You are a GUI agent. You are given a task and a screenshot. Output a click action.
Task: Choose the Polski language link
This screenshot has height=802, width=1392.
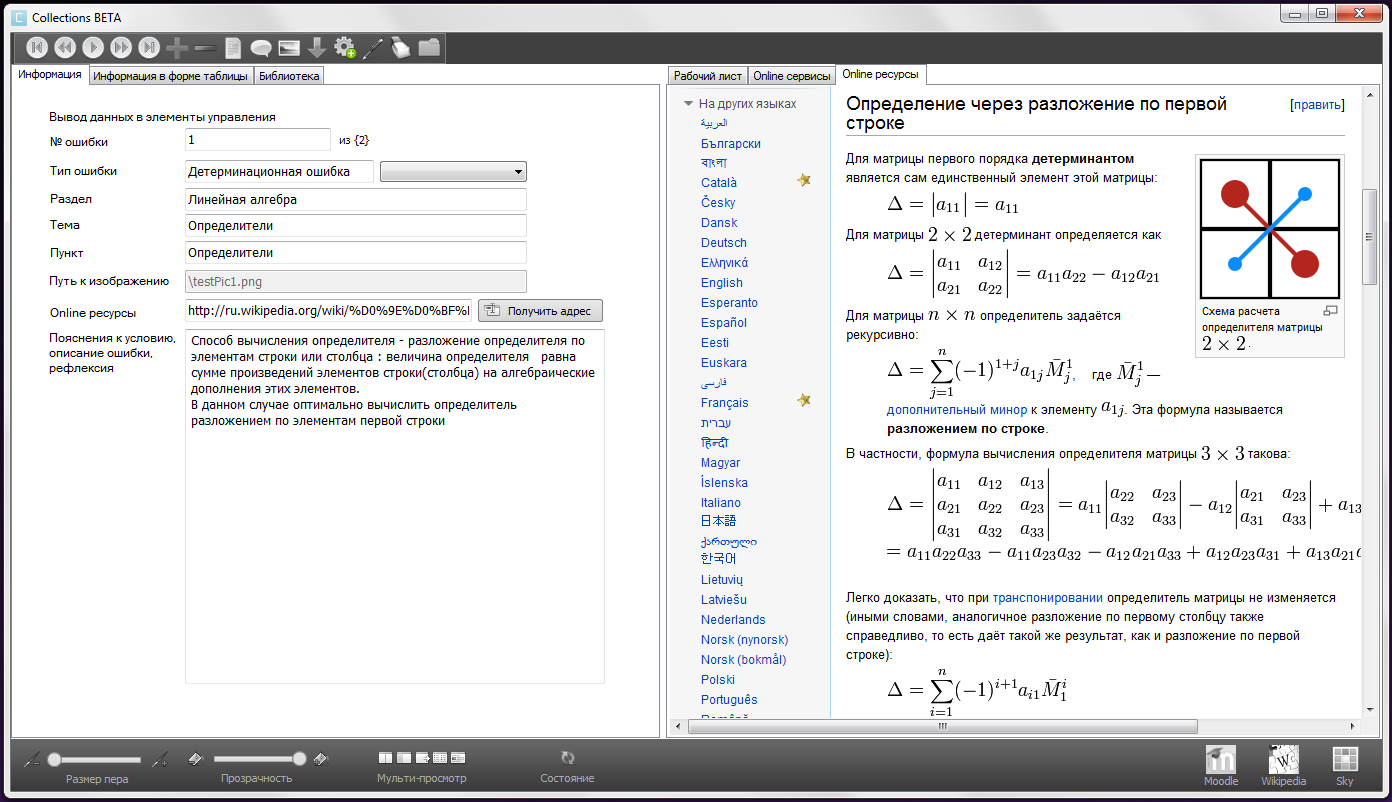coord(718,680)
